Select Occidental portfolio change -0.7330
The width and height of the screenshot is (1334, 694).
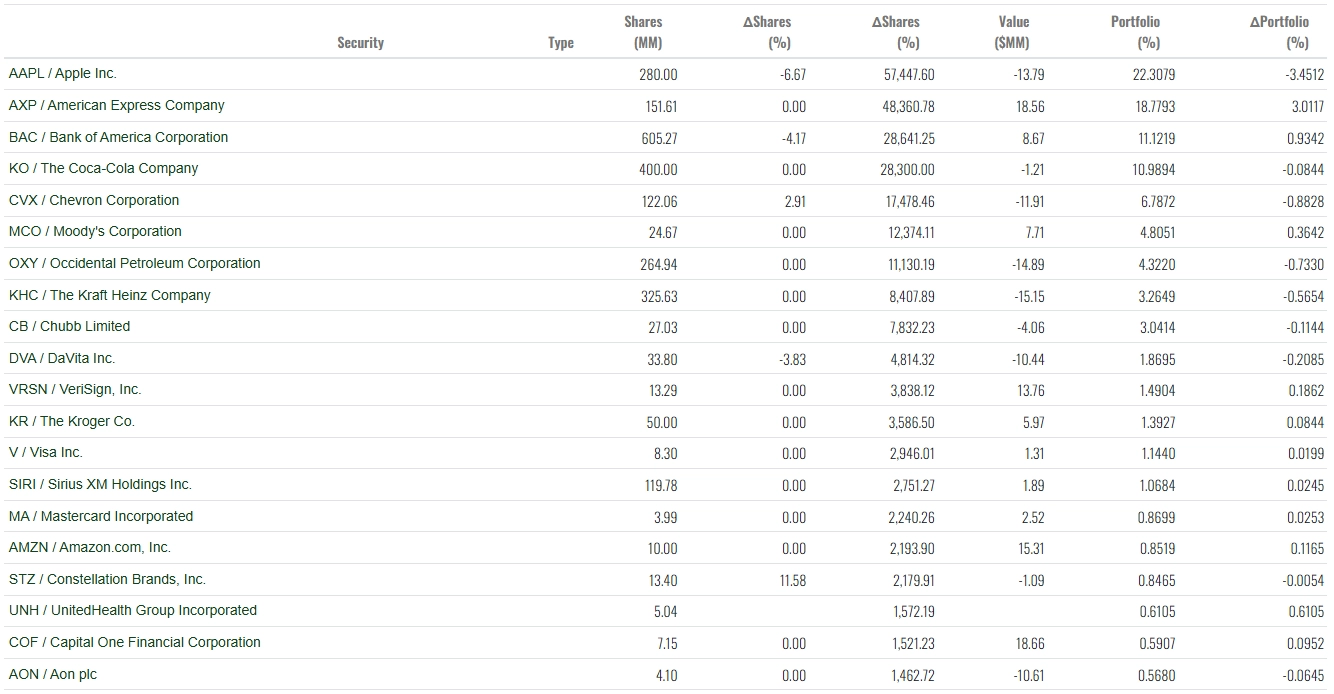1304,265
